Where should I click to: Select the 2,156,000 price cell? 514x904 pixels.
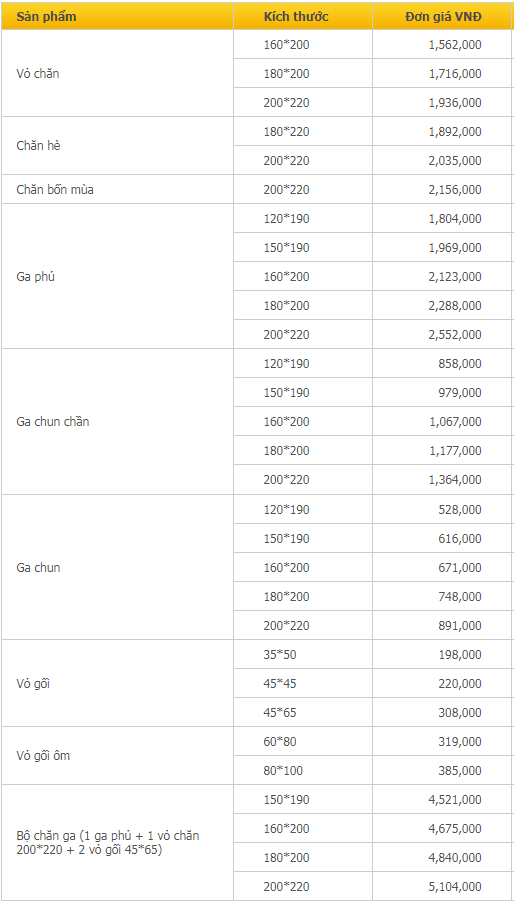click(x=442, y=190)
